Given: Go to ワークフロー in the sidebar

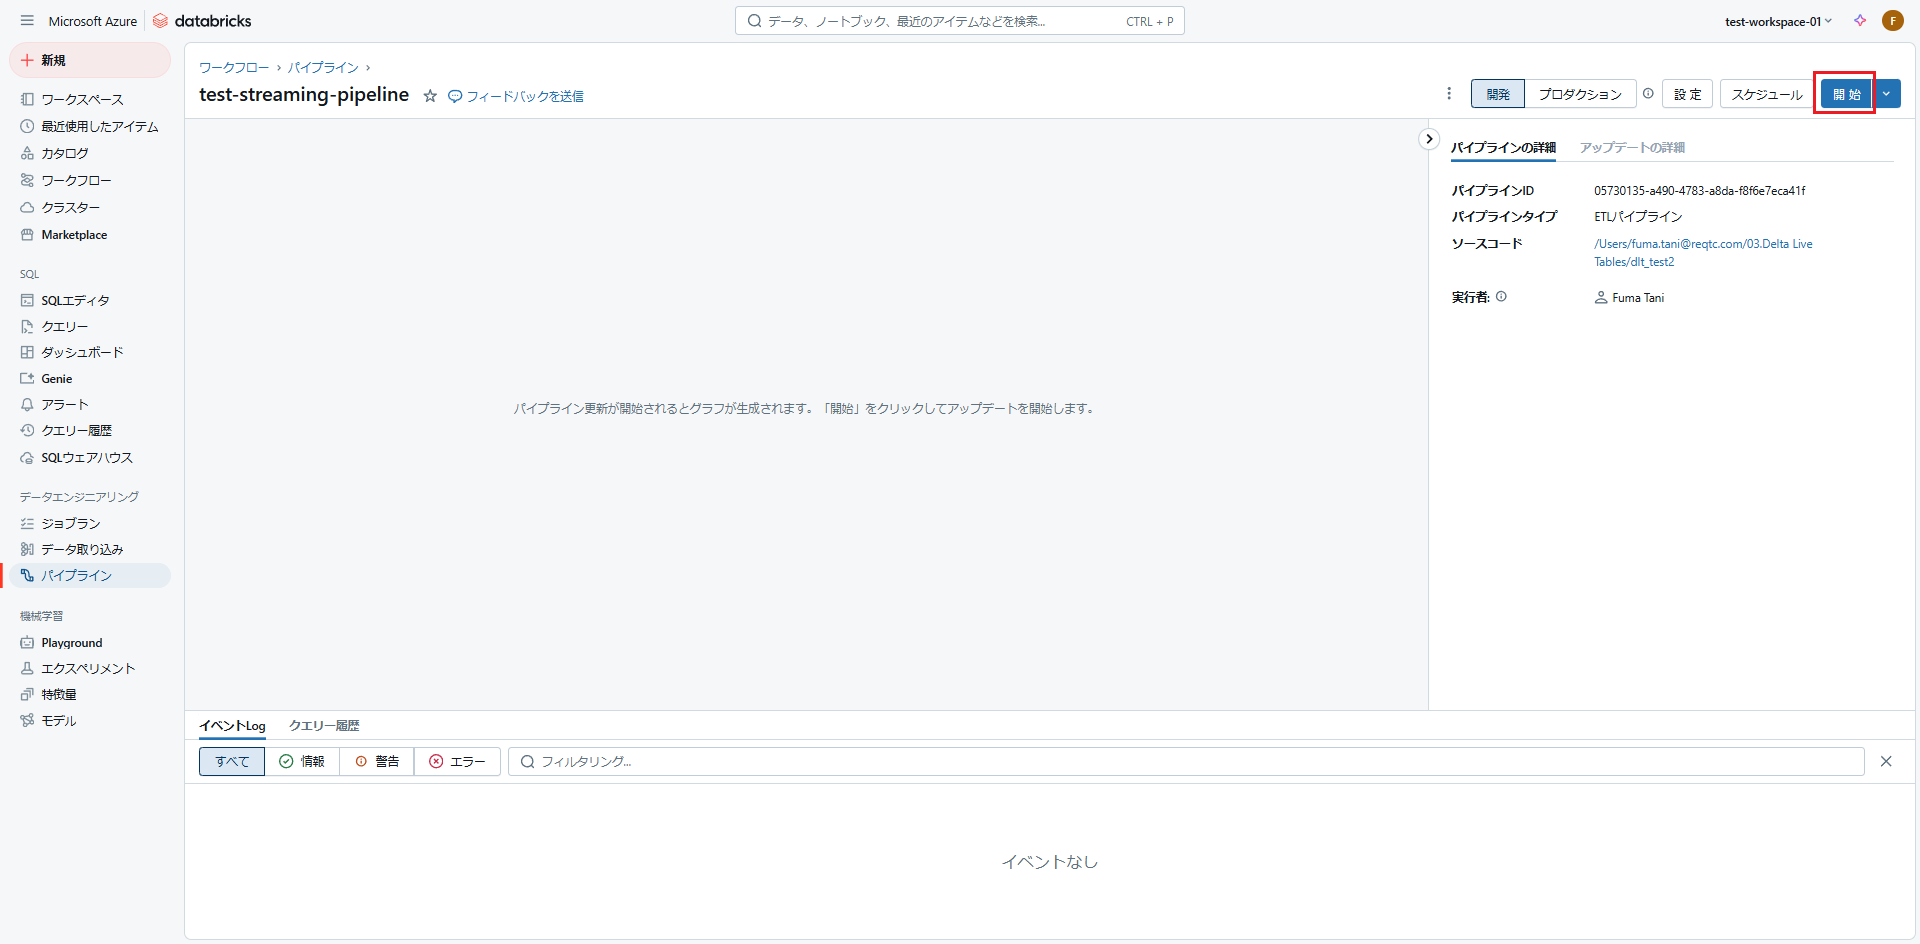Looking at the screenshot, I should 90,180.
